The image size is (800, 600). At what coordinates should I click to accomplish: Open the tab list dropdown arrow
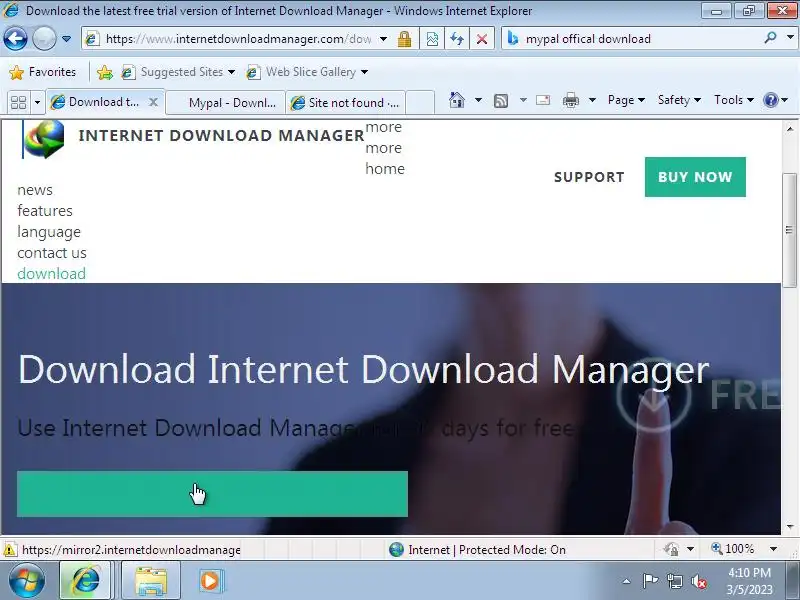(x=37, y=103)
